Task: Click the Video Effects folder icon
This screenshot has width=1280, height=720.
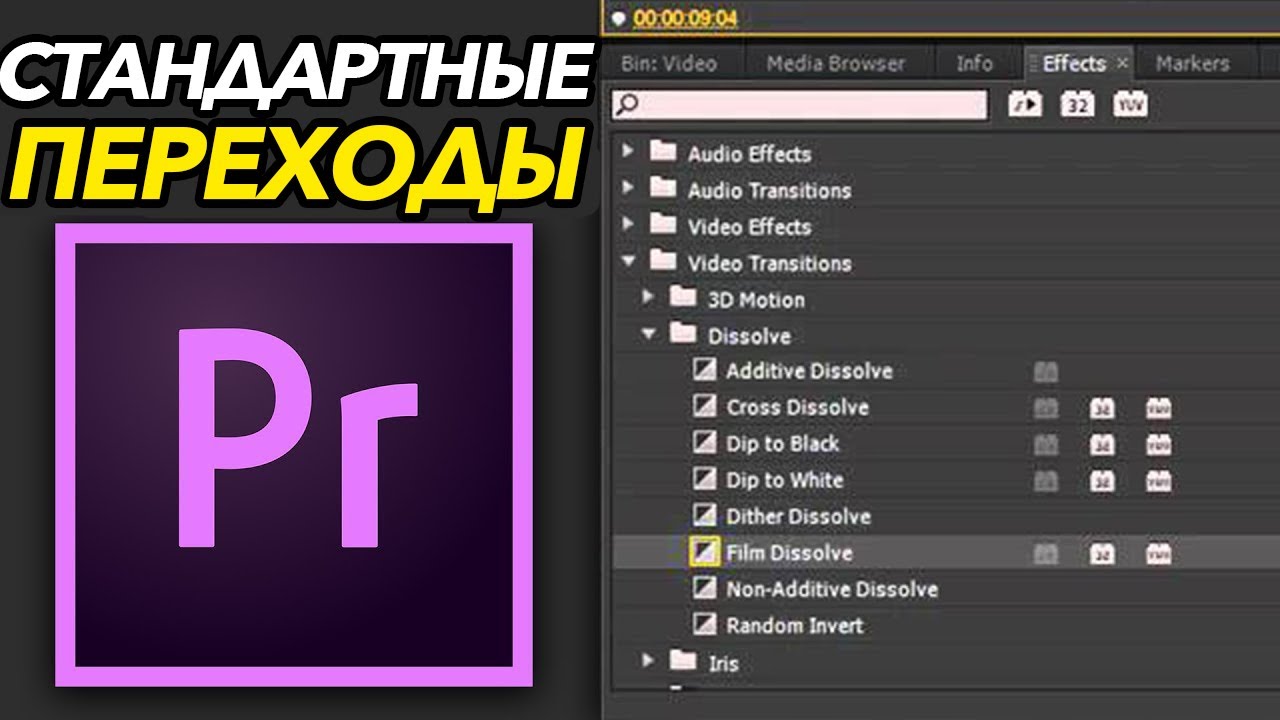Action: [663, 224]
